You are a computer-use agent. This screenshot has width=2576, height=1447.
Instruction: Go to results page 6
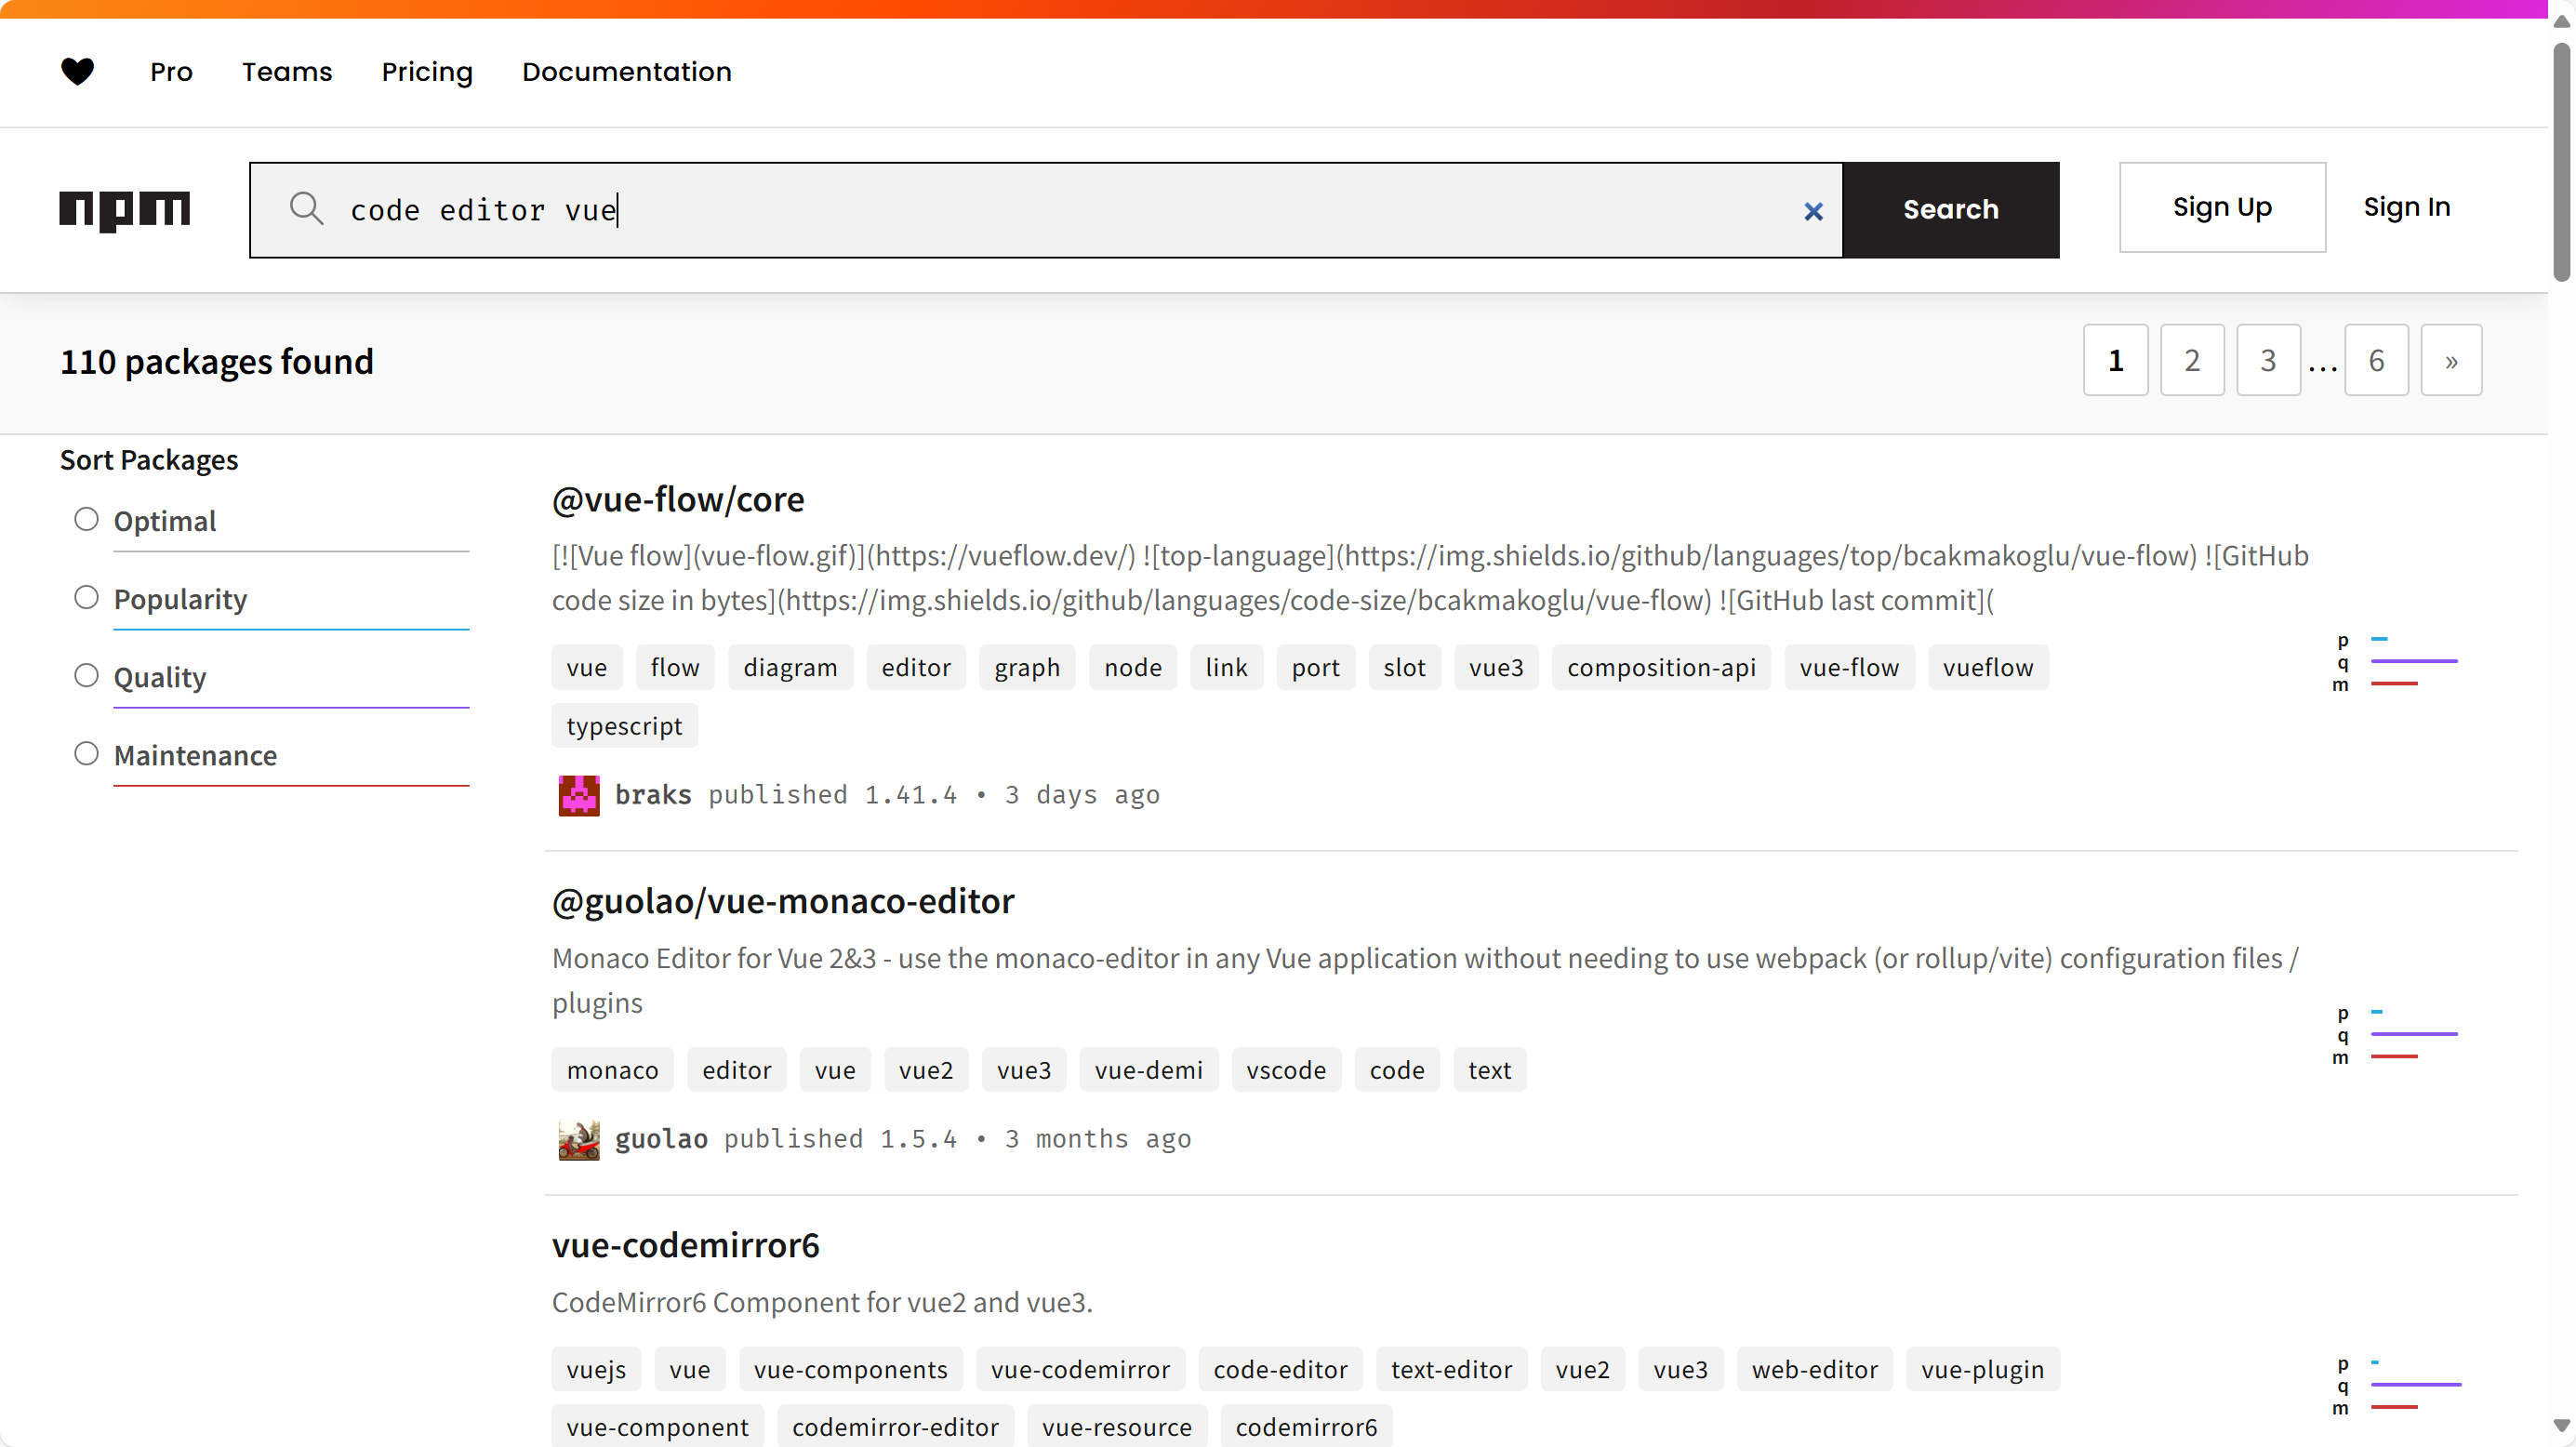(x=2376, y=360)
